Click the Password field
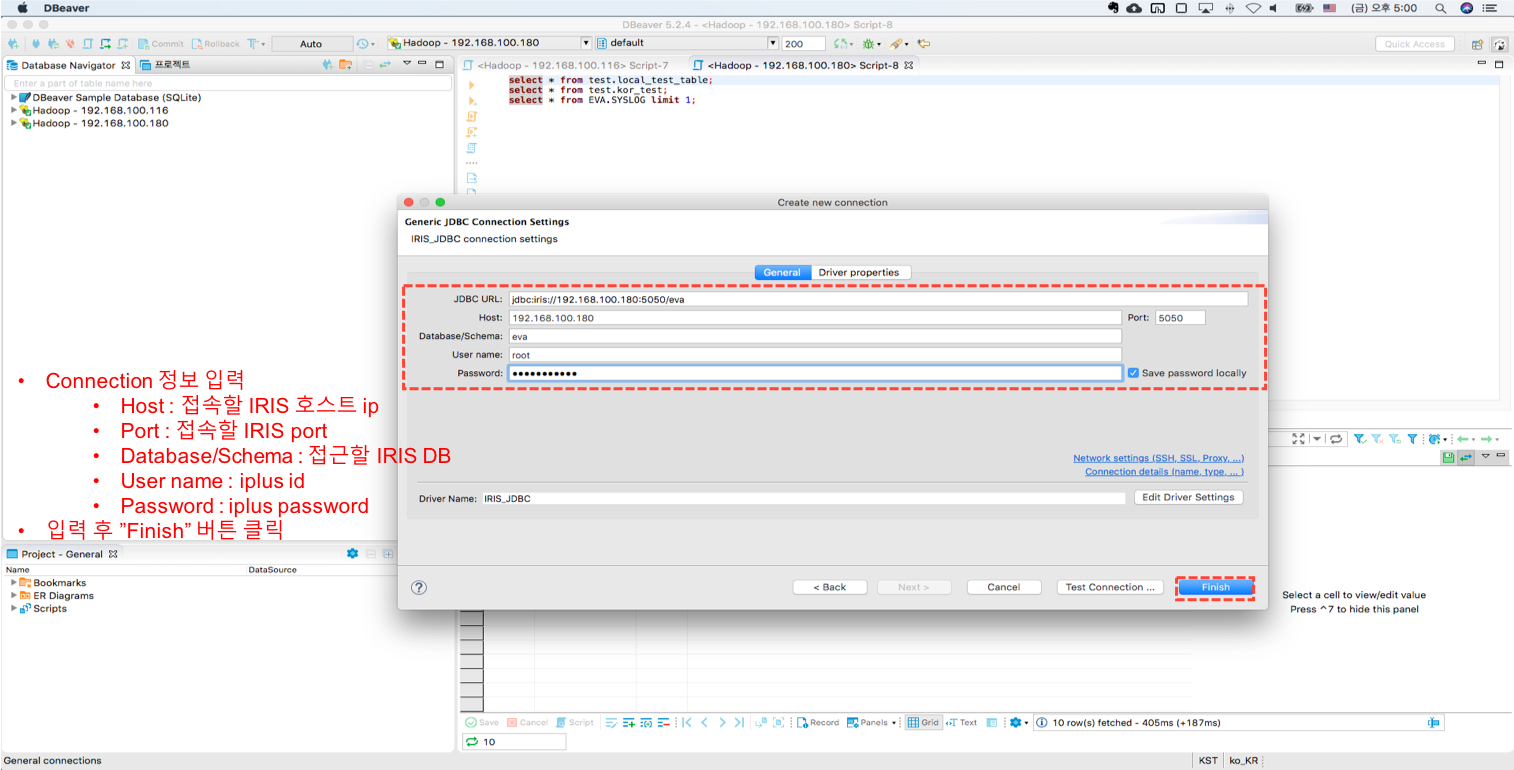This screenshot has width=1514, height=770. 815,373
